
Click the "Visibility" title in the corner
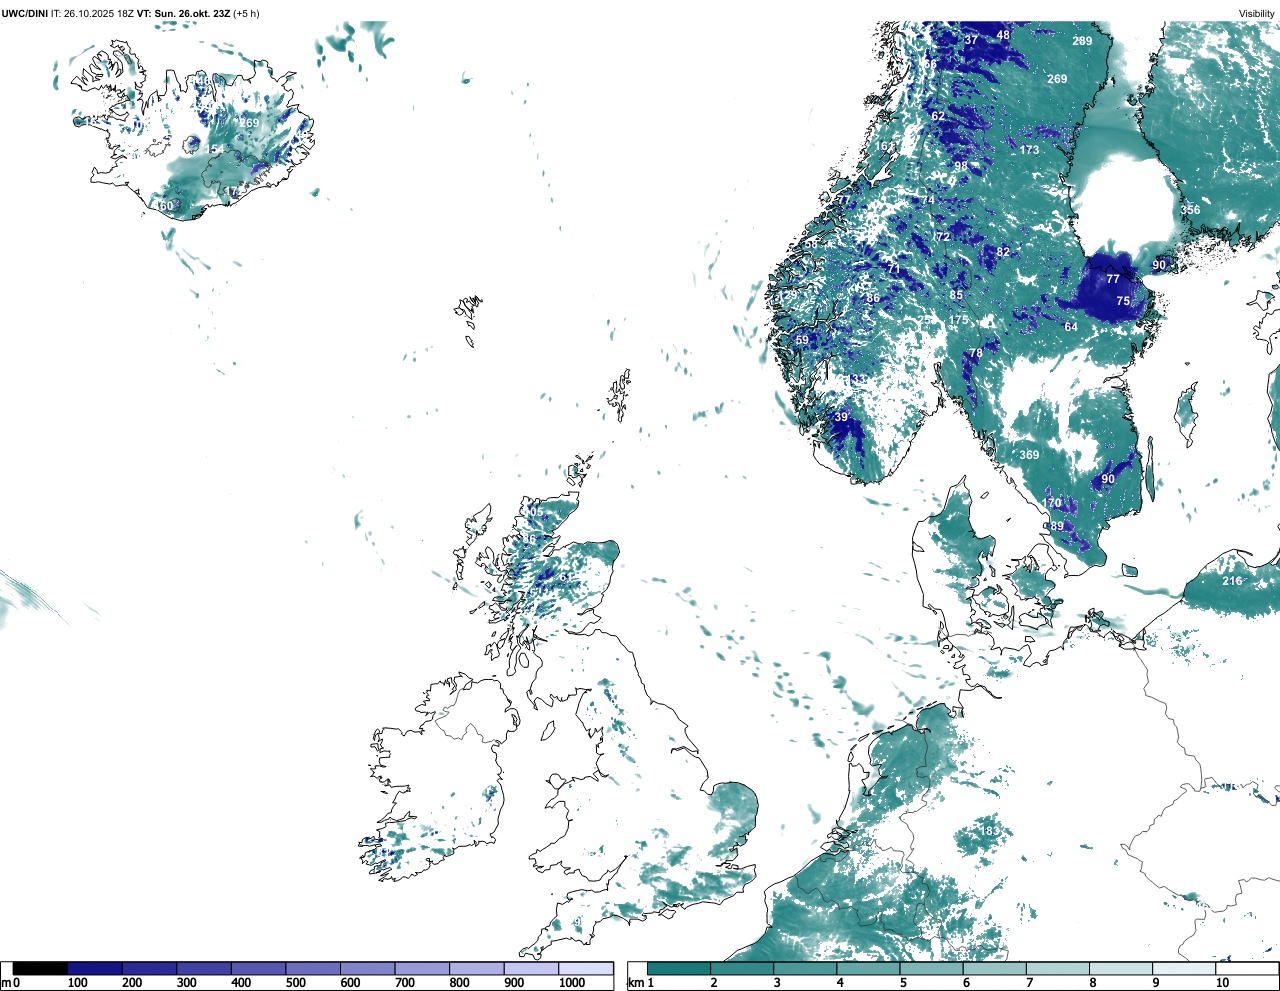click(x=1257, y=13)
